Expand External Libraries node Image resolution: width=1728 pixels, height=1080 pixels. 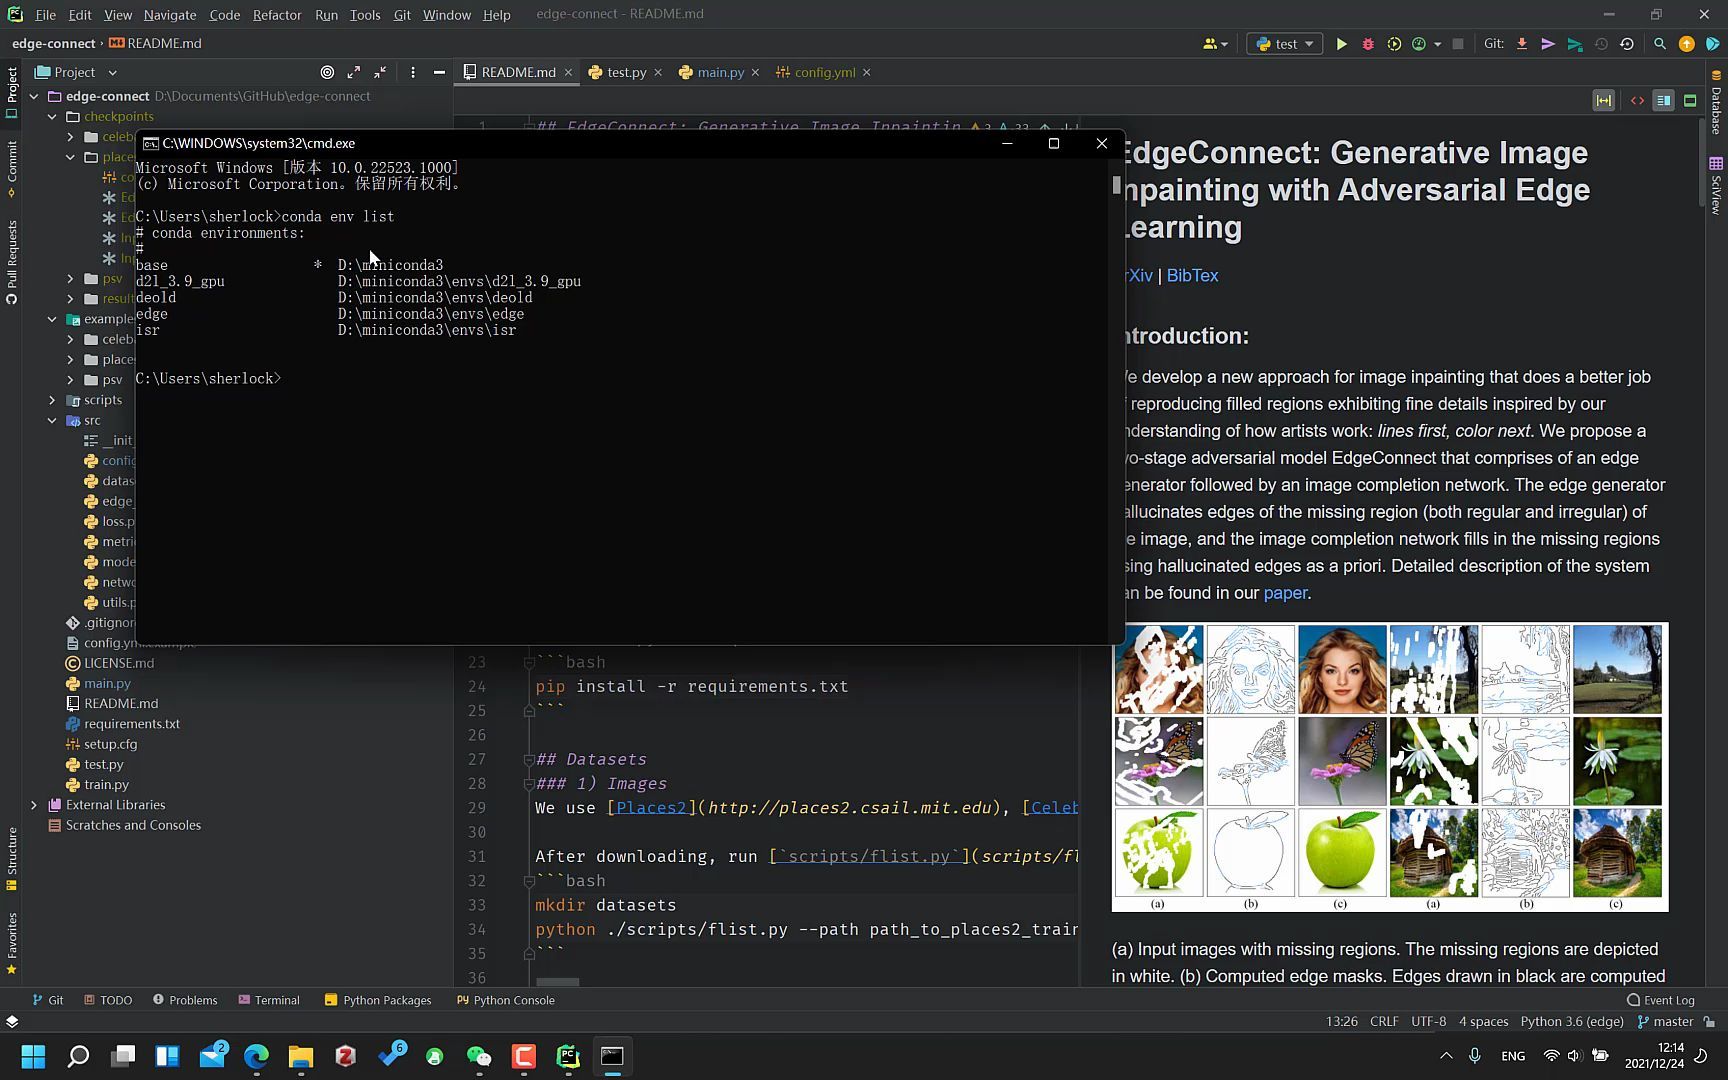tap(34, 805)
